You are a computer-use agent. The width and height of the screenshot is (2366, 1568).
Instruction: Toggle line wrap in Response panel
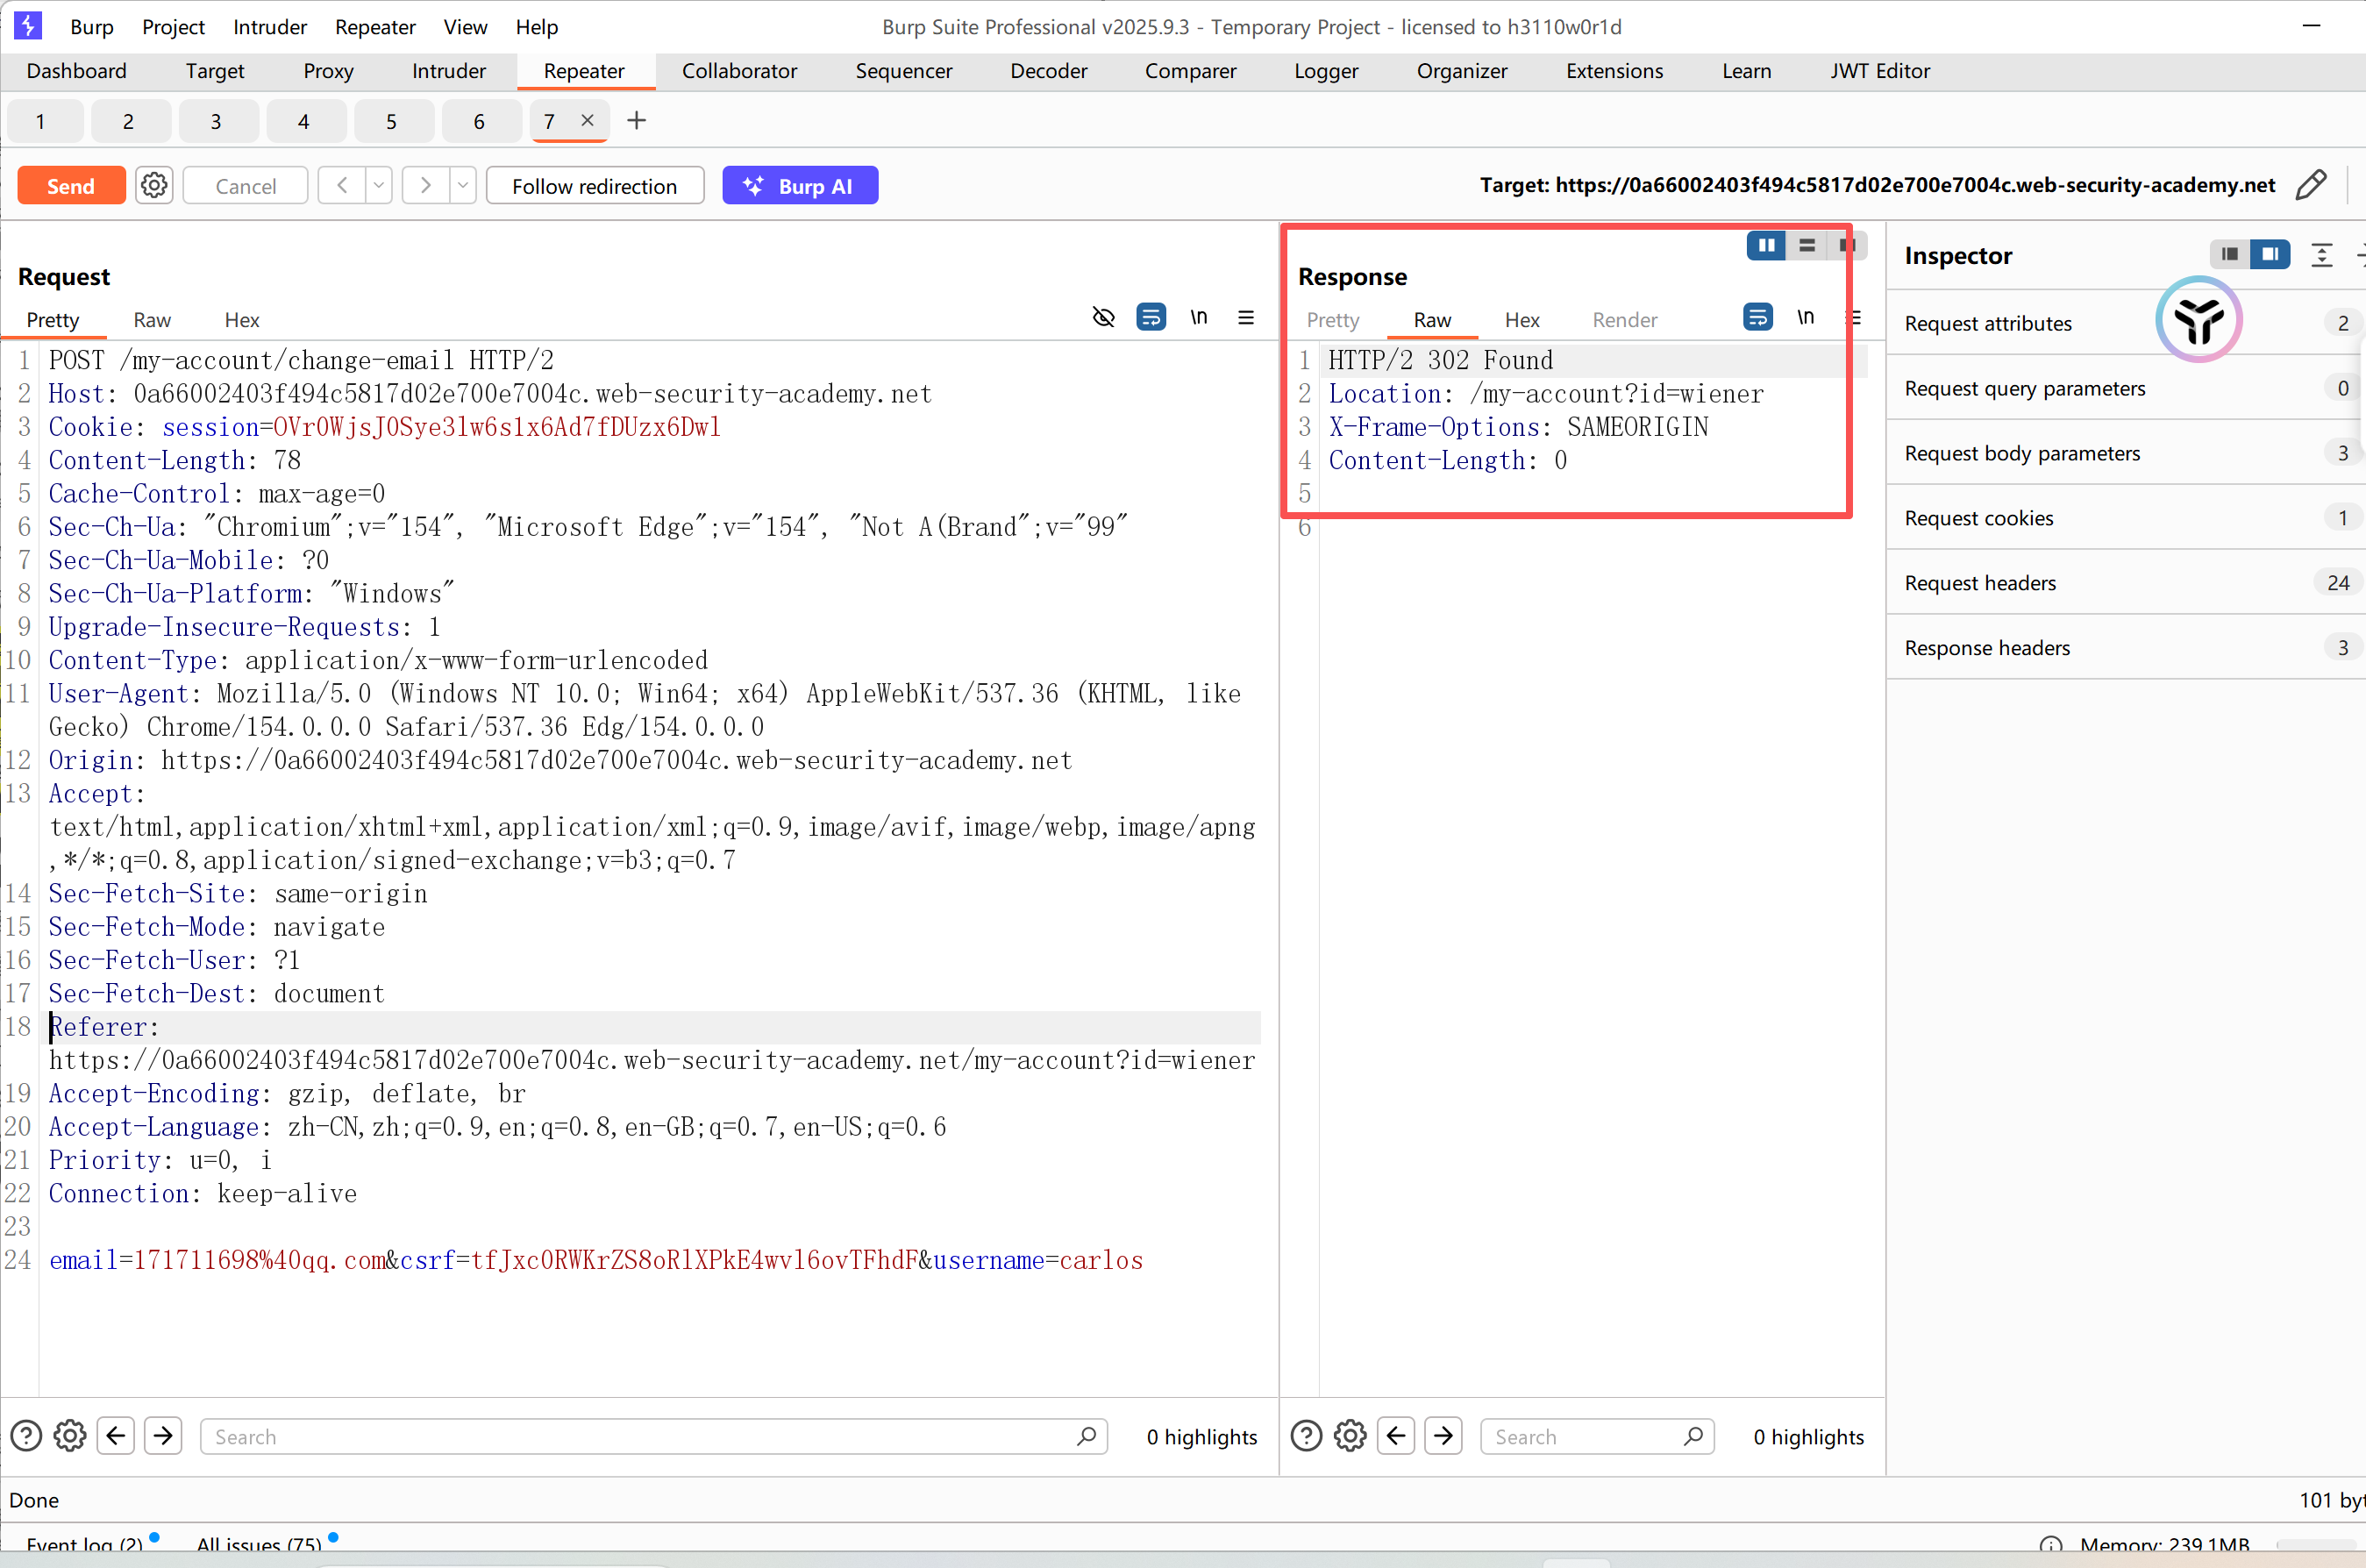point(1757,317)
